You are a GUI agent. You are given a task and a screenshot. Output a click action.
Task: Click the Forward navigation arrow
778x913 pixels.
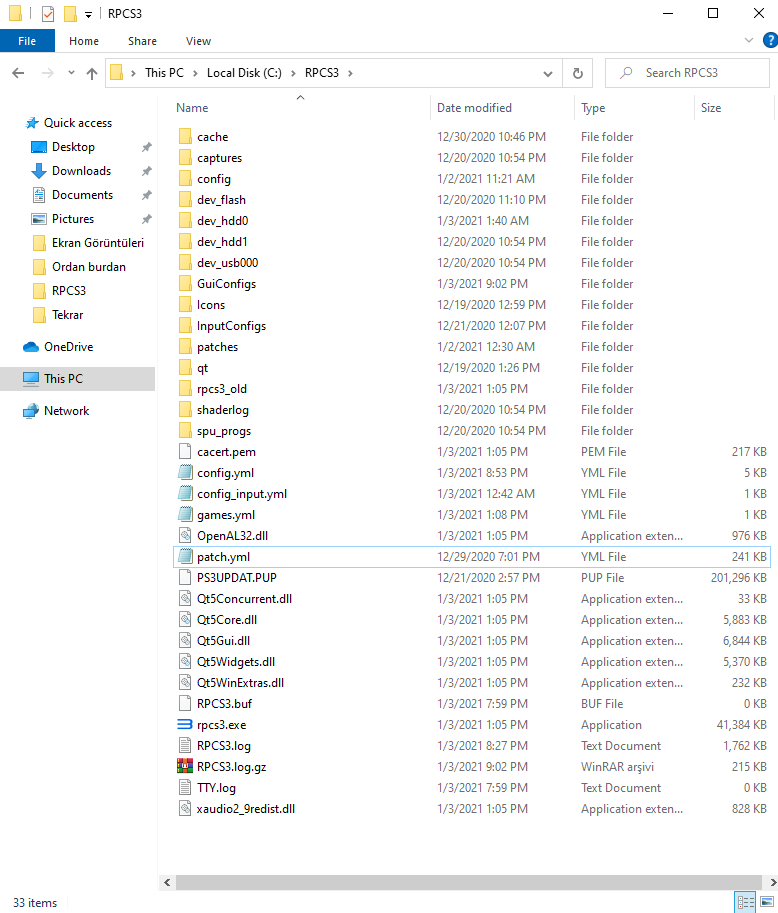coord(48,73)
